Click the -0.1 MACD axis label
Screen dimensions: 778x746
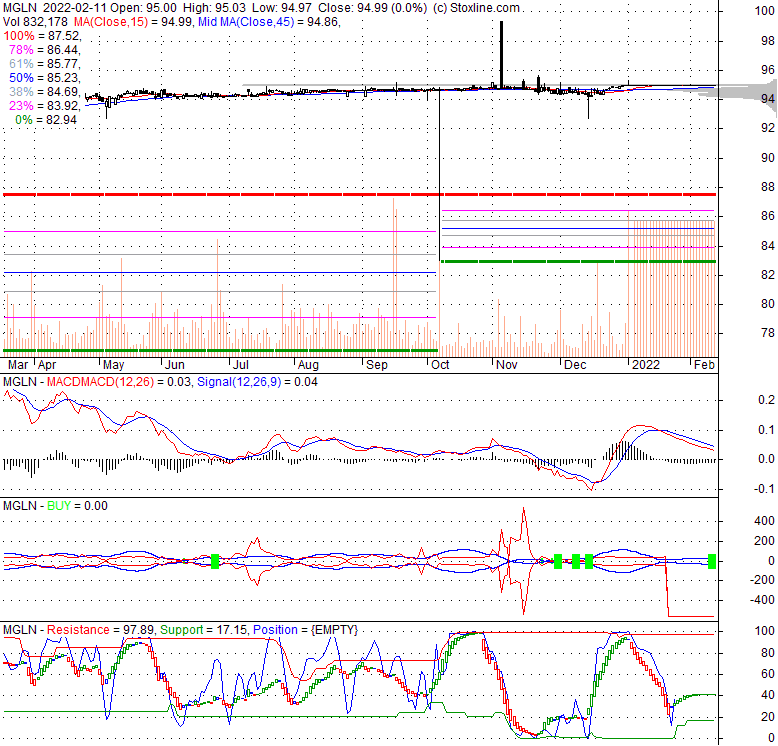(x=765, y=489)
